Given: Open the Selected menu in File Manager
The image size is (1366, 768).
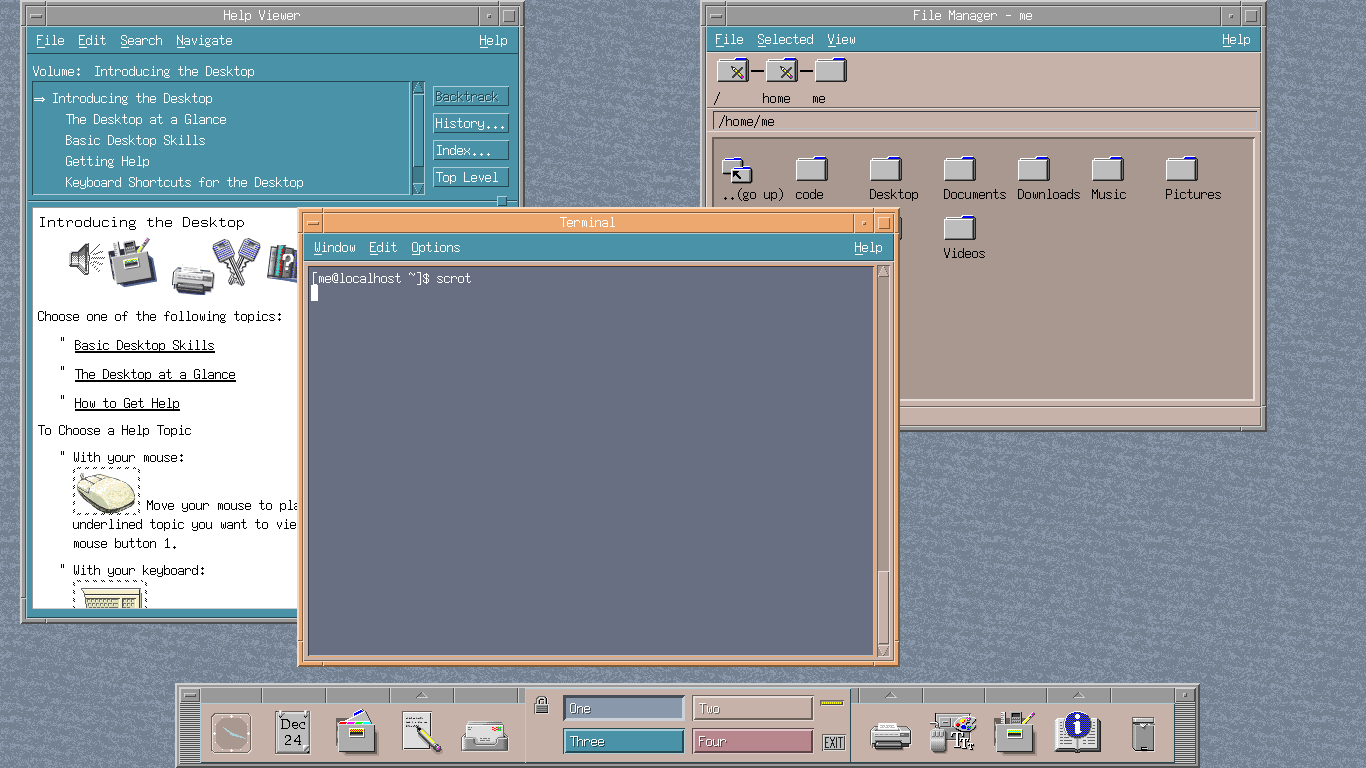Looking at the screenshot, I should coord(784,40).
